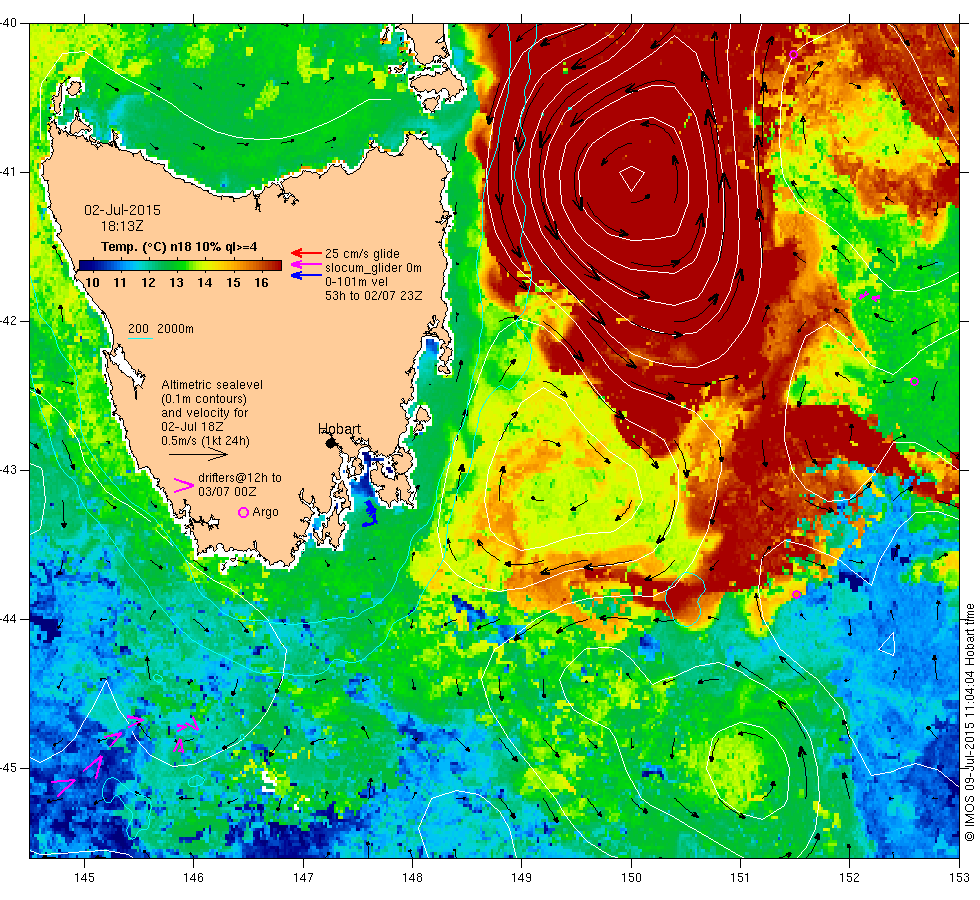Click latitude axis label '-45'

(x=9, y=768)
